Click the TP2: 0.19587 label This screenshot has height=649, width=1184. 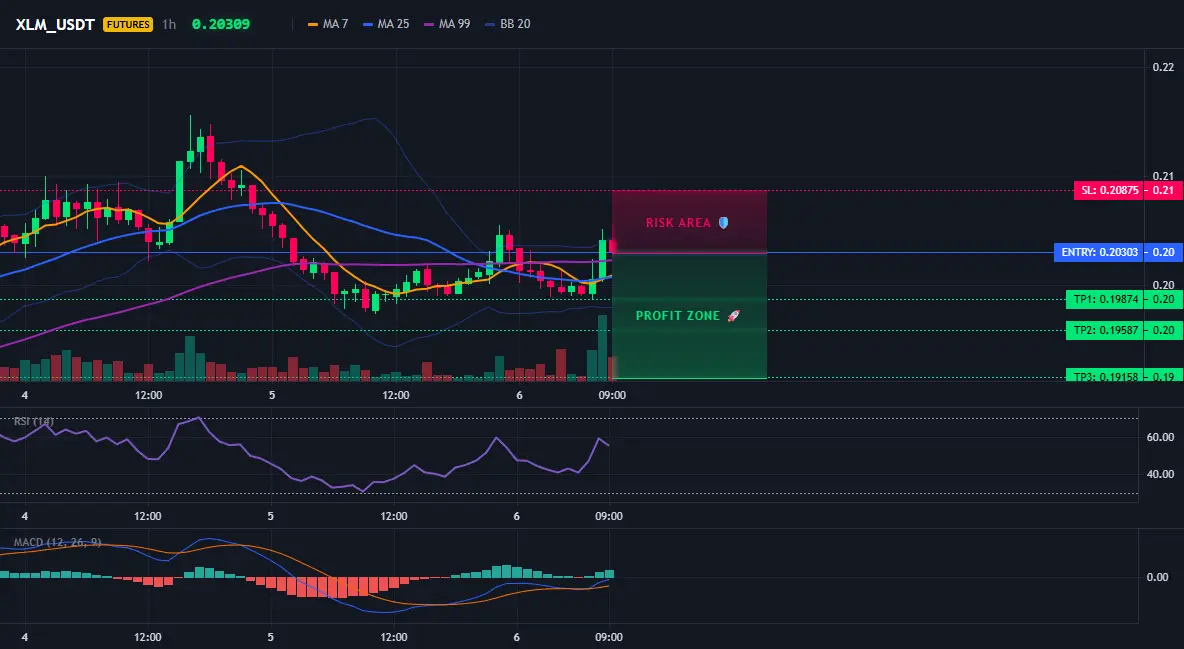click(1105, 330)
